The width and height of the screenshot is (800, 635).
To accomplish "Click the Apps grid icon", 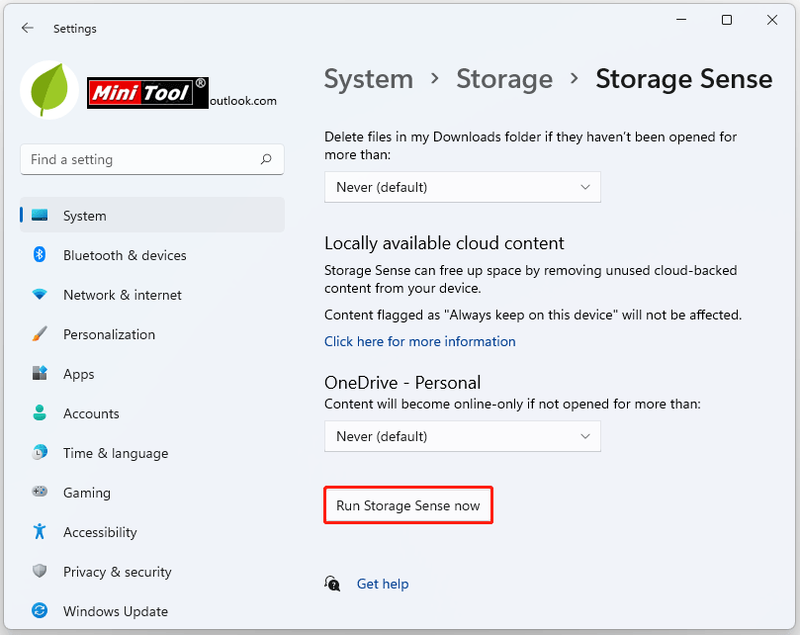I will pos(39,373).
